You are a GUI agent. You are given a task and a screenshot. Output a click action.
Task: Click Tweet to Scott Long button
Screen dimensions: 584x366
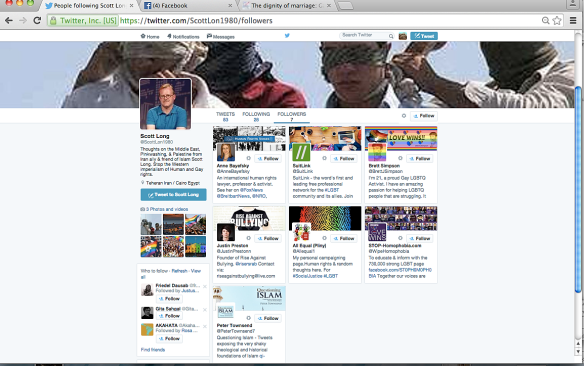[174, 194]
